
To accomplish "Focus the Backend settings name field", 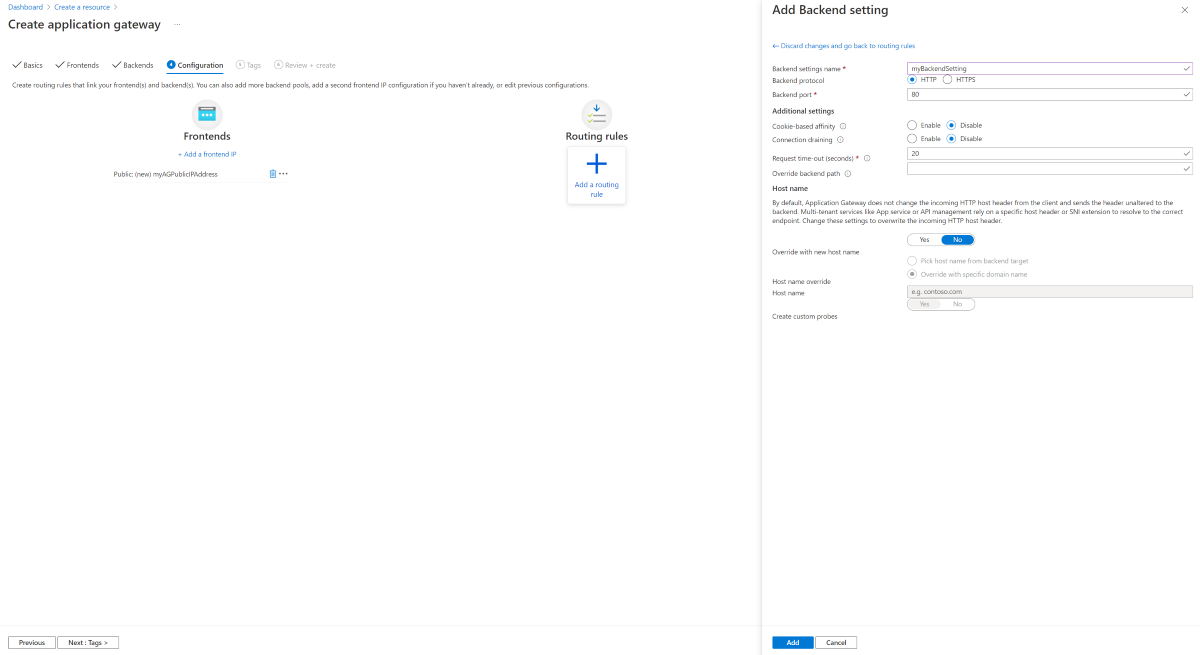I will coord(1050,68).
